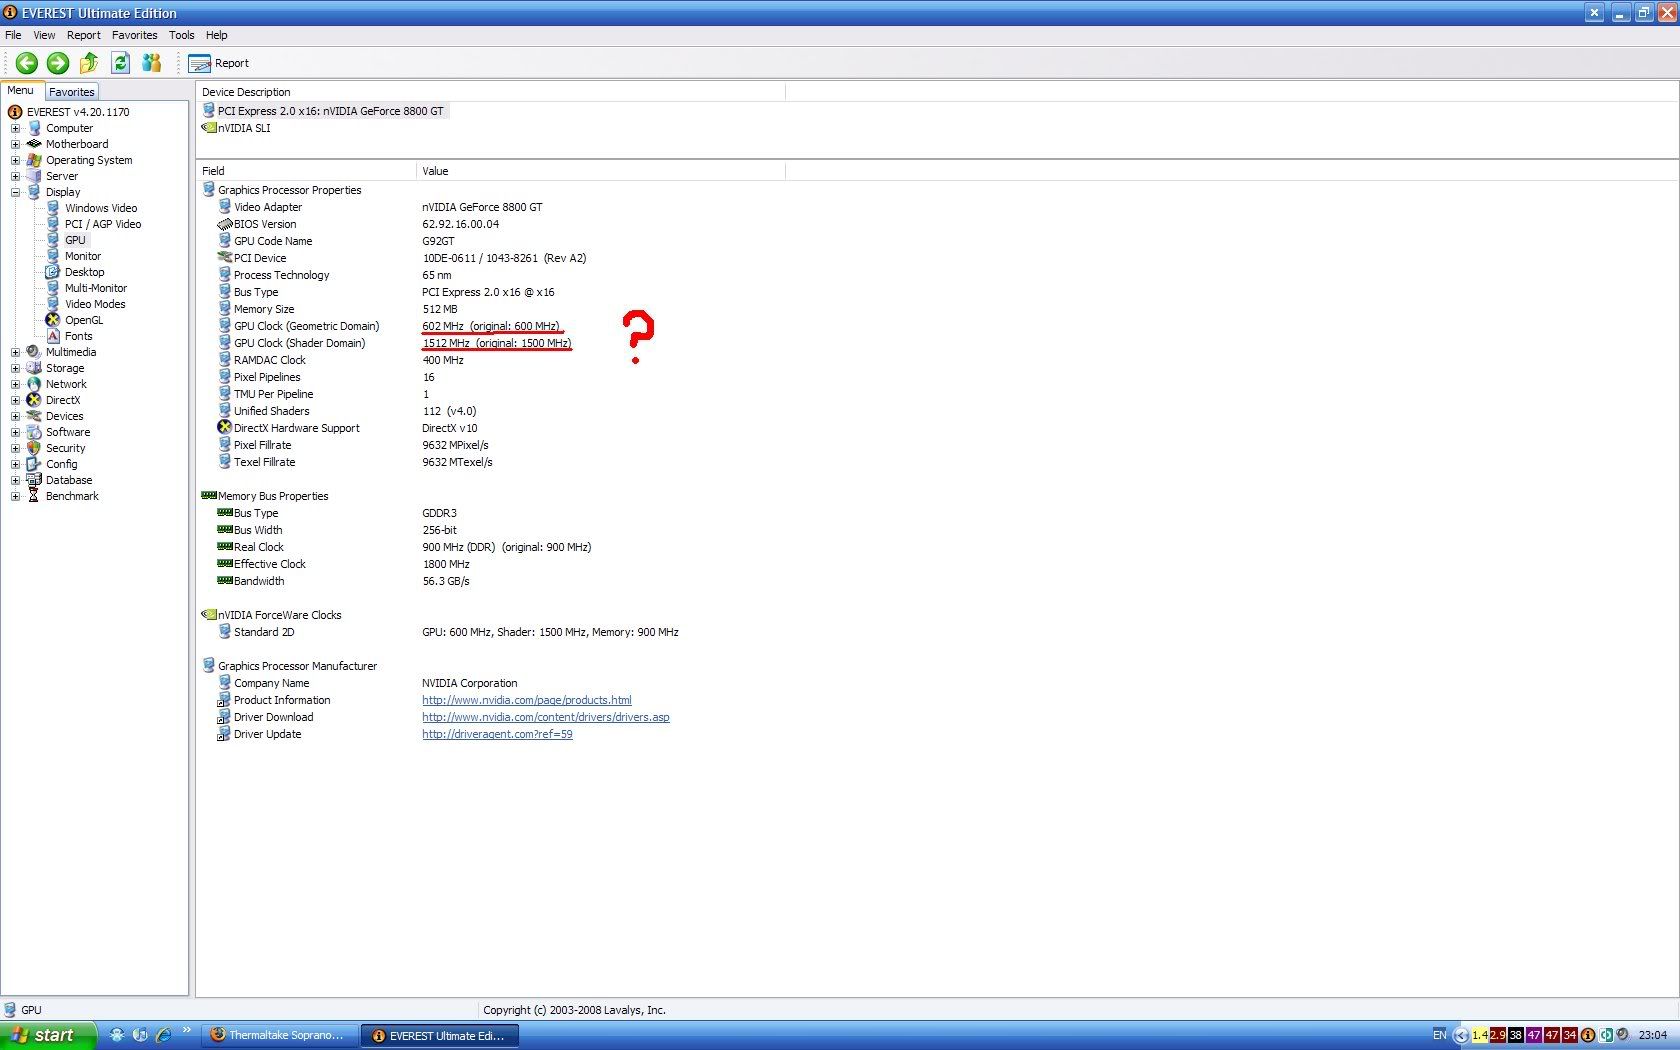The image size is (1680, 1050).
Task: Select the DirectX tree item
Action: [x=62, y=400]
